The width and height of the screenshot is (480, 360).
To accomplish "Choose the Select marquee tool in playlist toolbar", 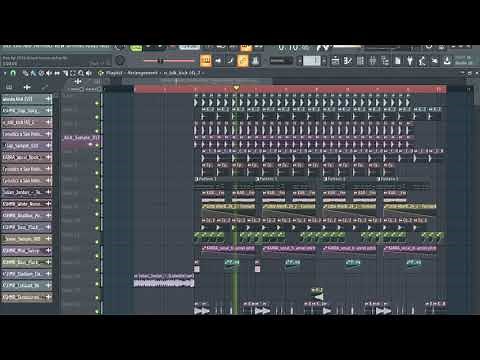I will click(73, 73).
